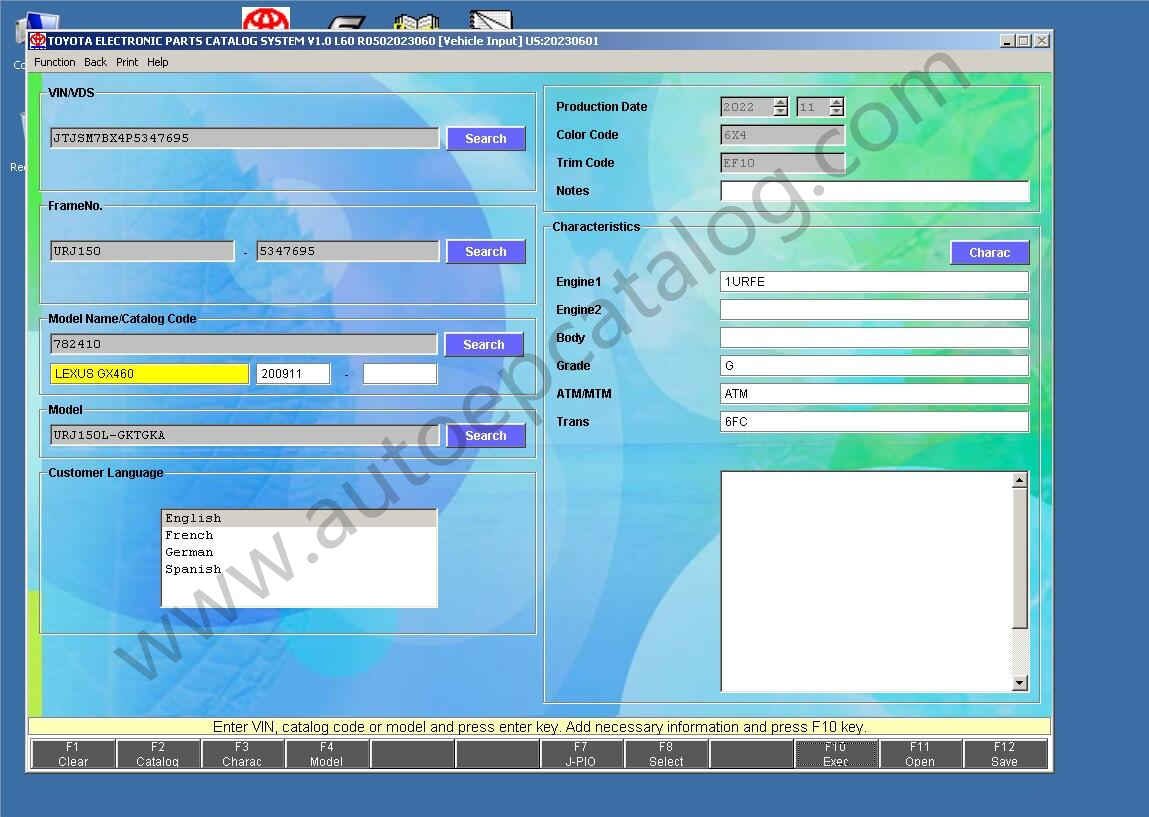Click the empty Body field
This screenshot has width=1149, height=817.
point(874,338)
